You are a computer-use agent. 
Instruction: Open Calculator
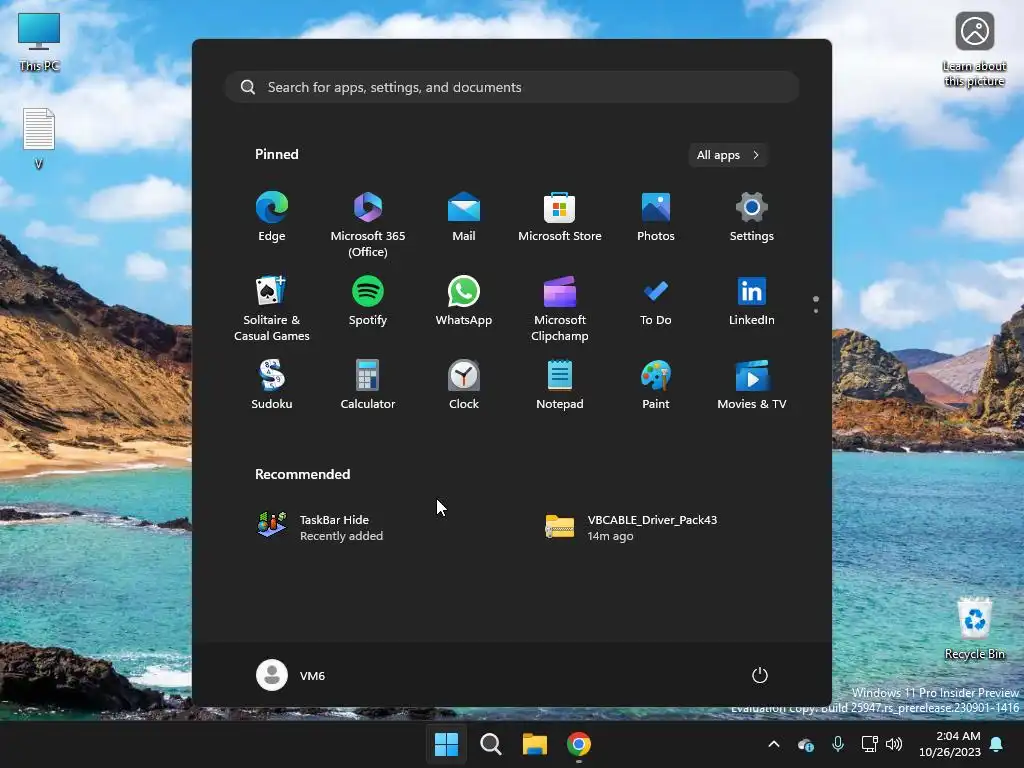[368, 385]
